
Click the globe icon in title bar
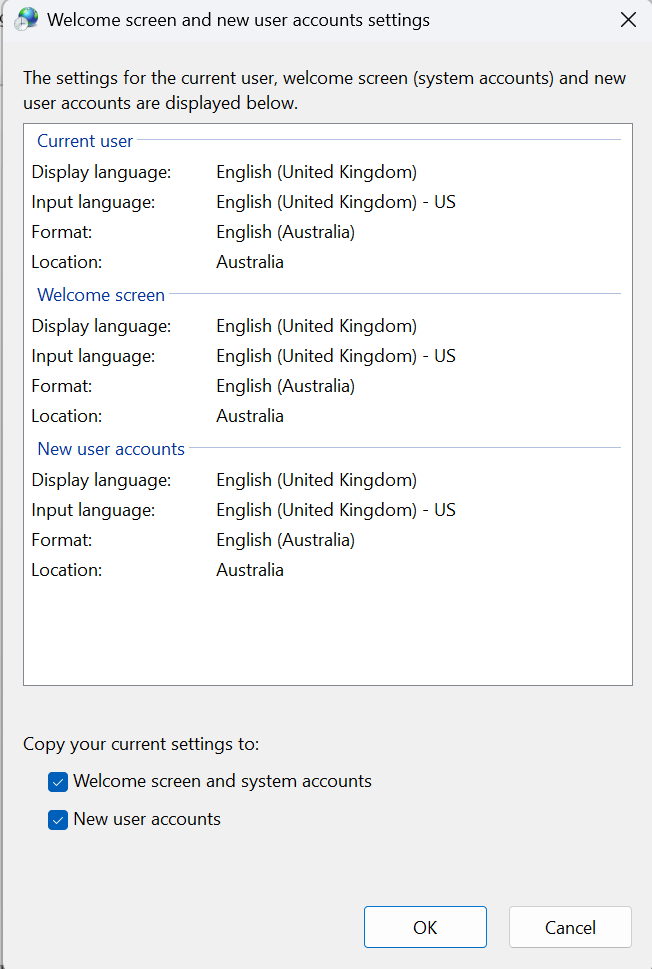[x=26, y=19]
